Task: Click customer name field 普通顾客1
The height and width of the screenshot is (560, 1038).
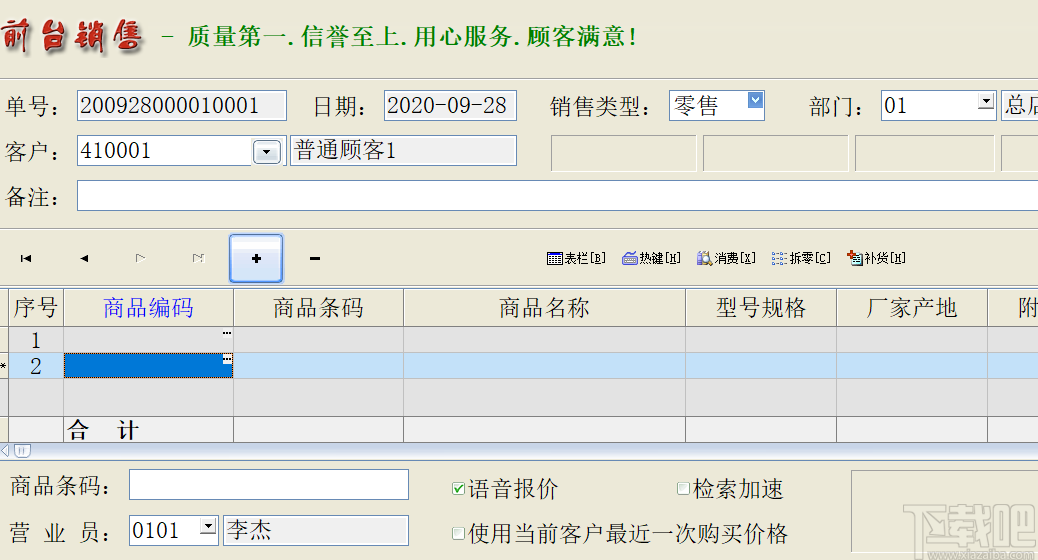Action: [403, 150]
